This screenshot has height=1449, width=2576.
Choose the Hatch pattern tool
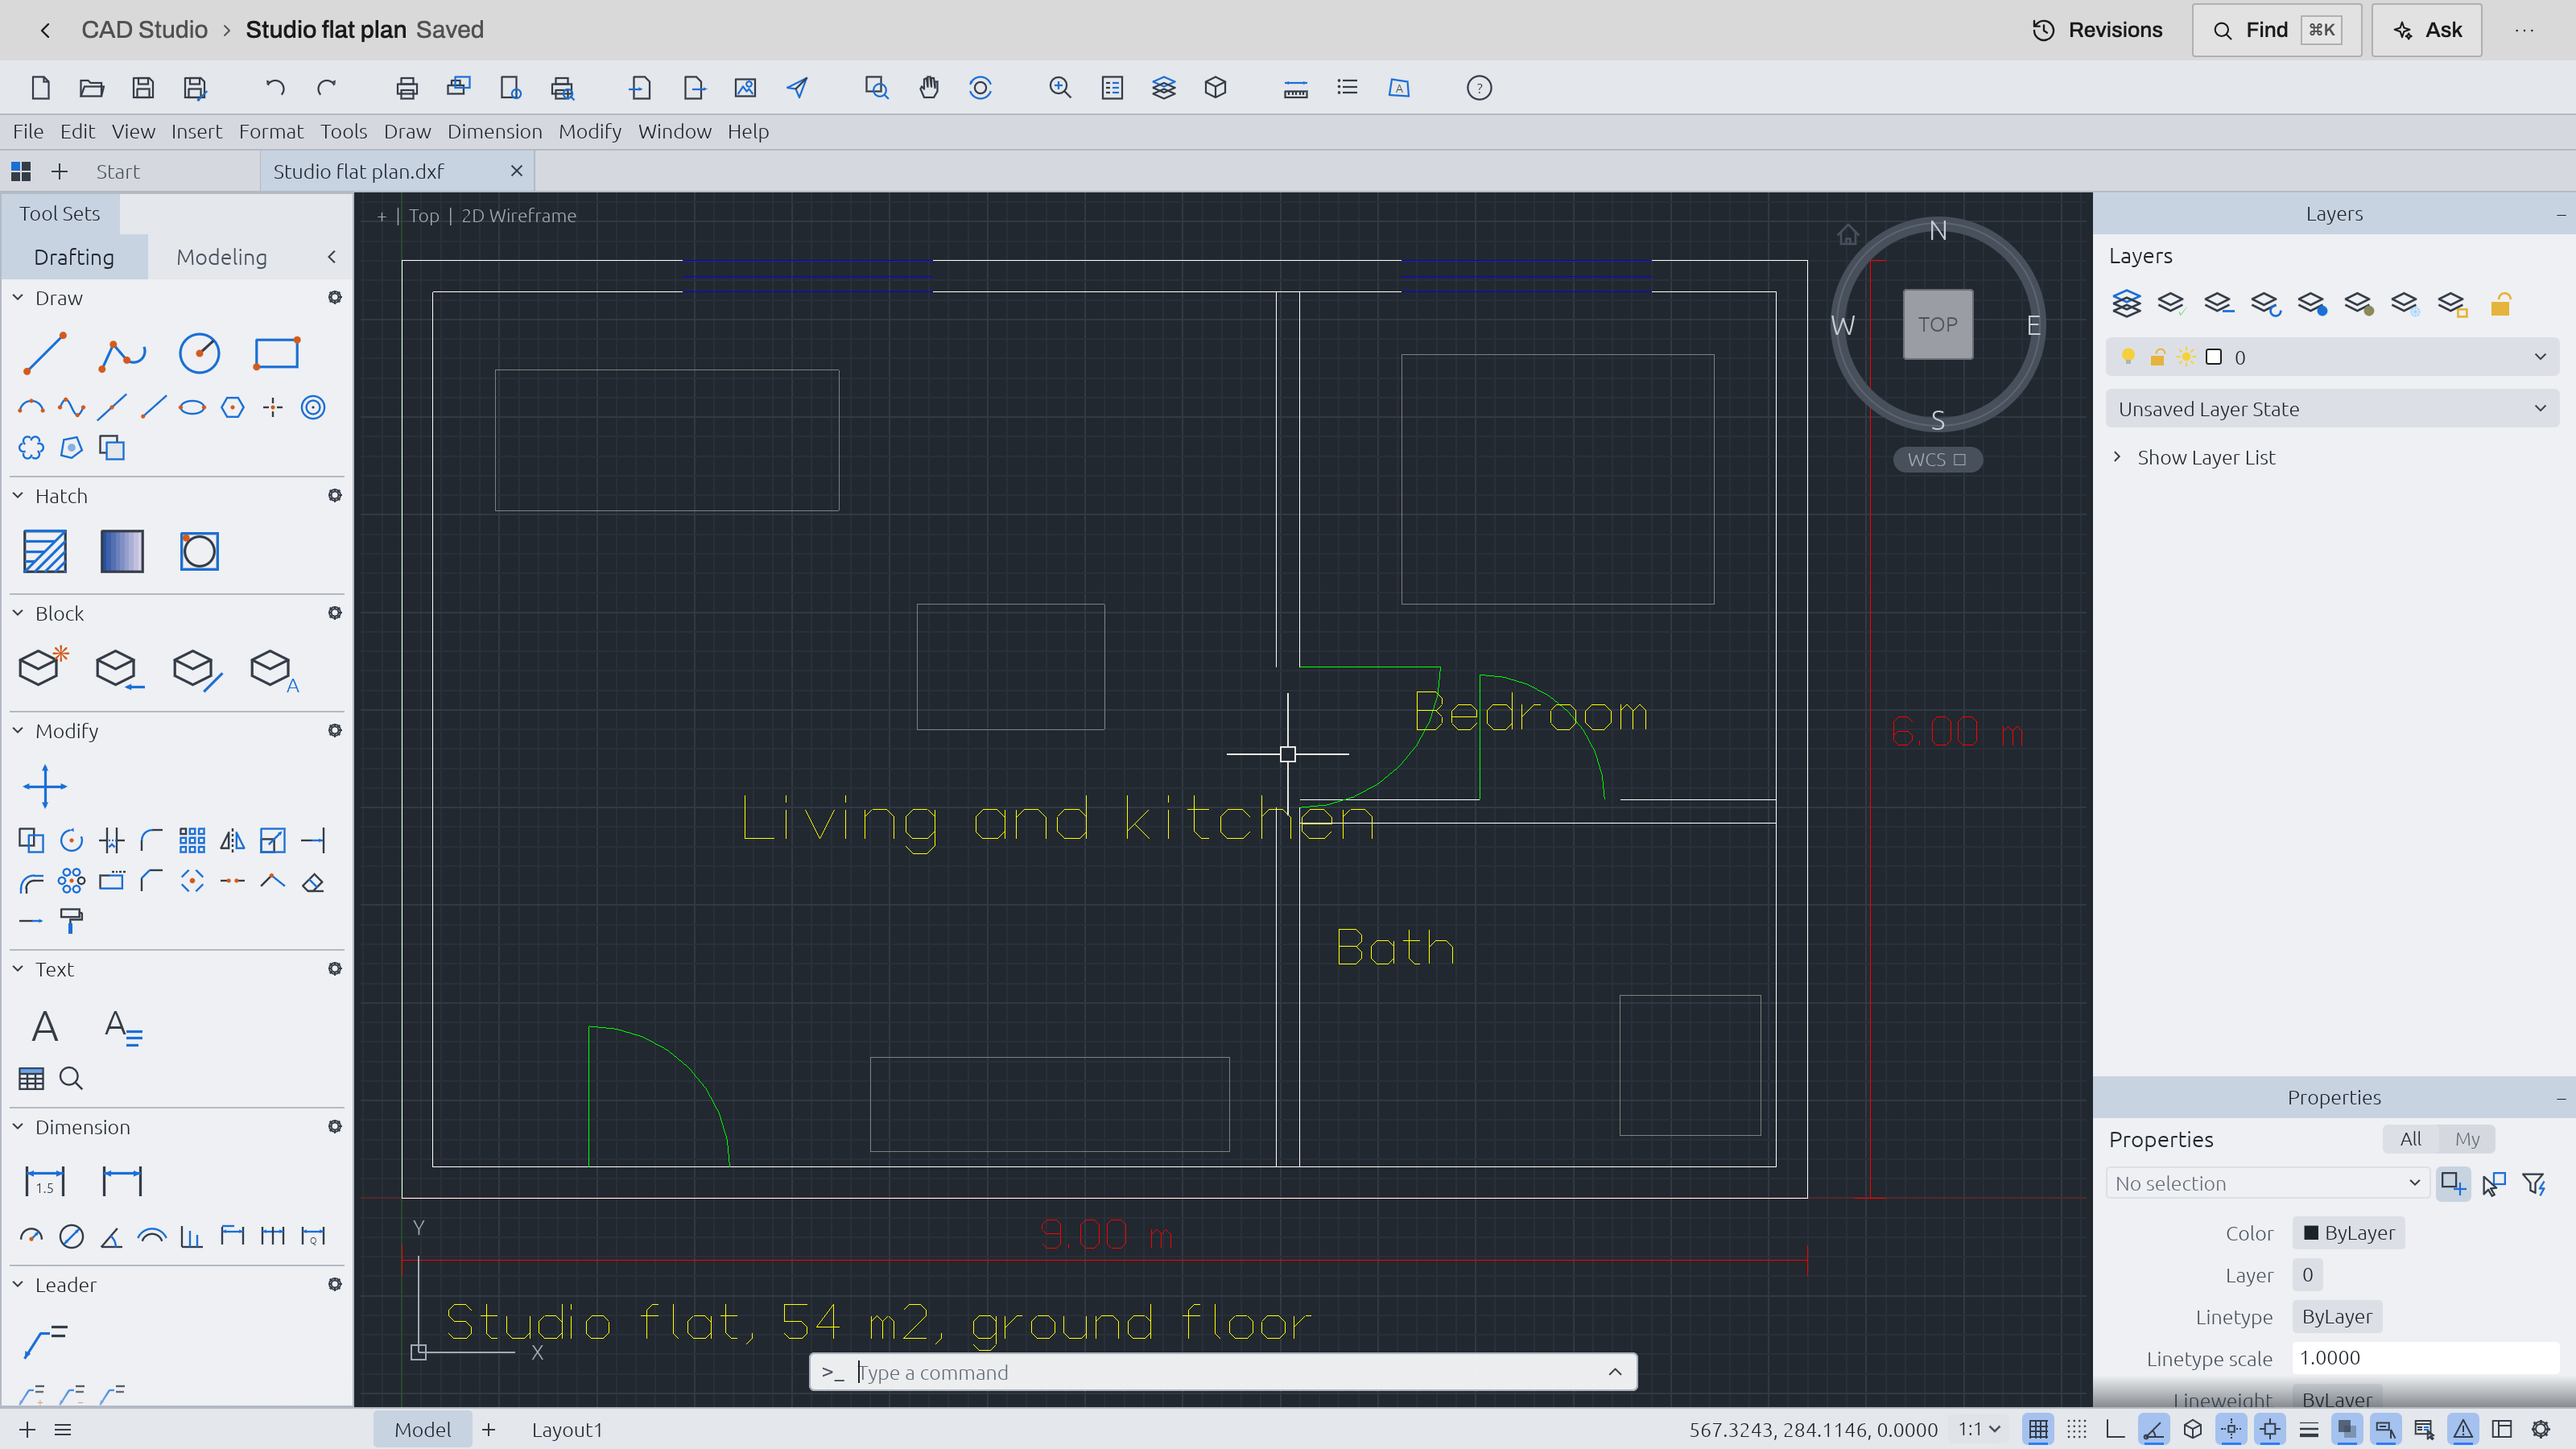(45, 551)
